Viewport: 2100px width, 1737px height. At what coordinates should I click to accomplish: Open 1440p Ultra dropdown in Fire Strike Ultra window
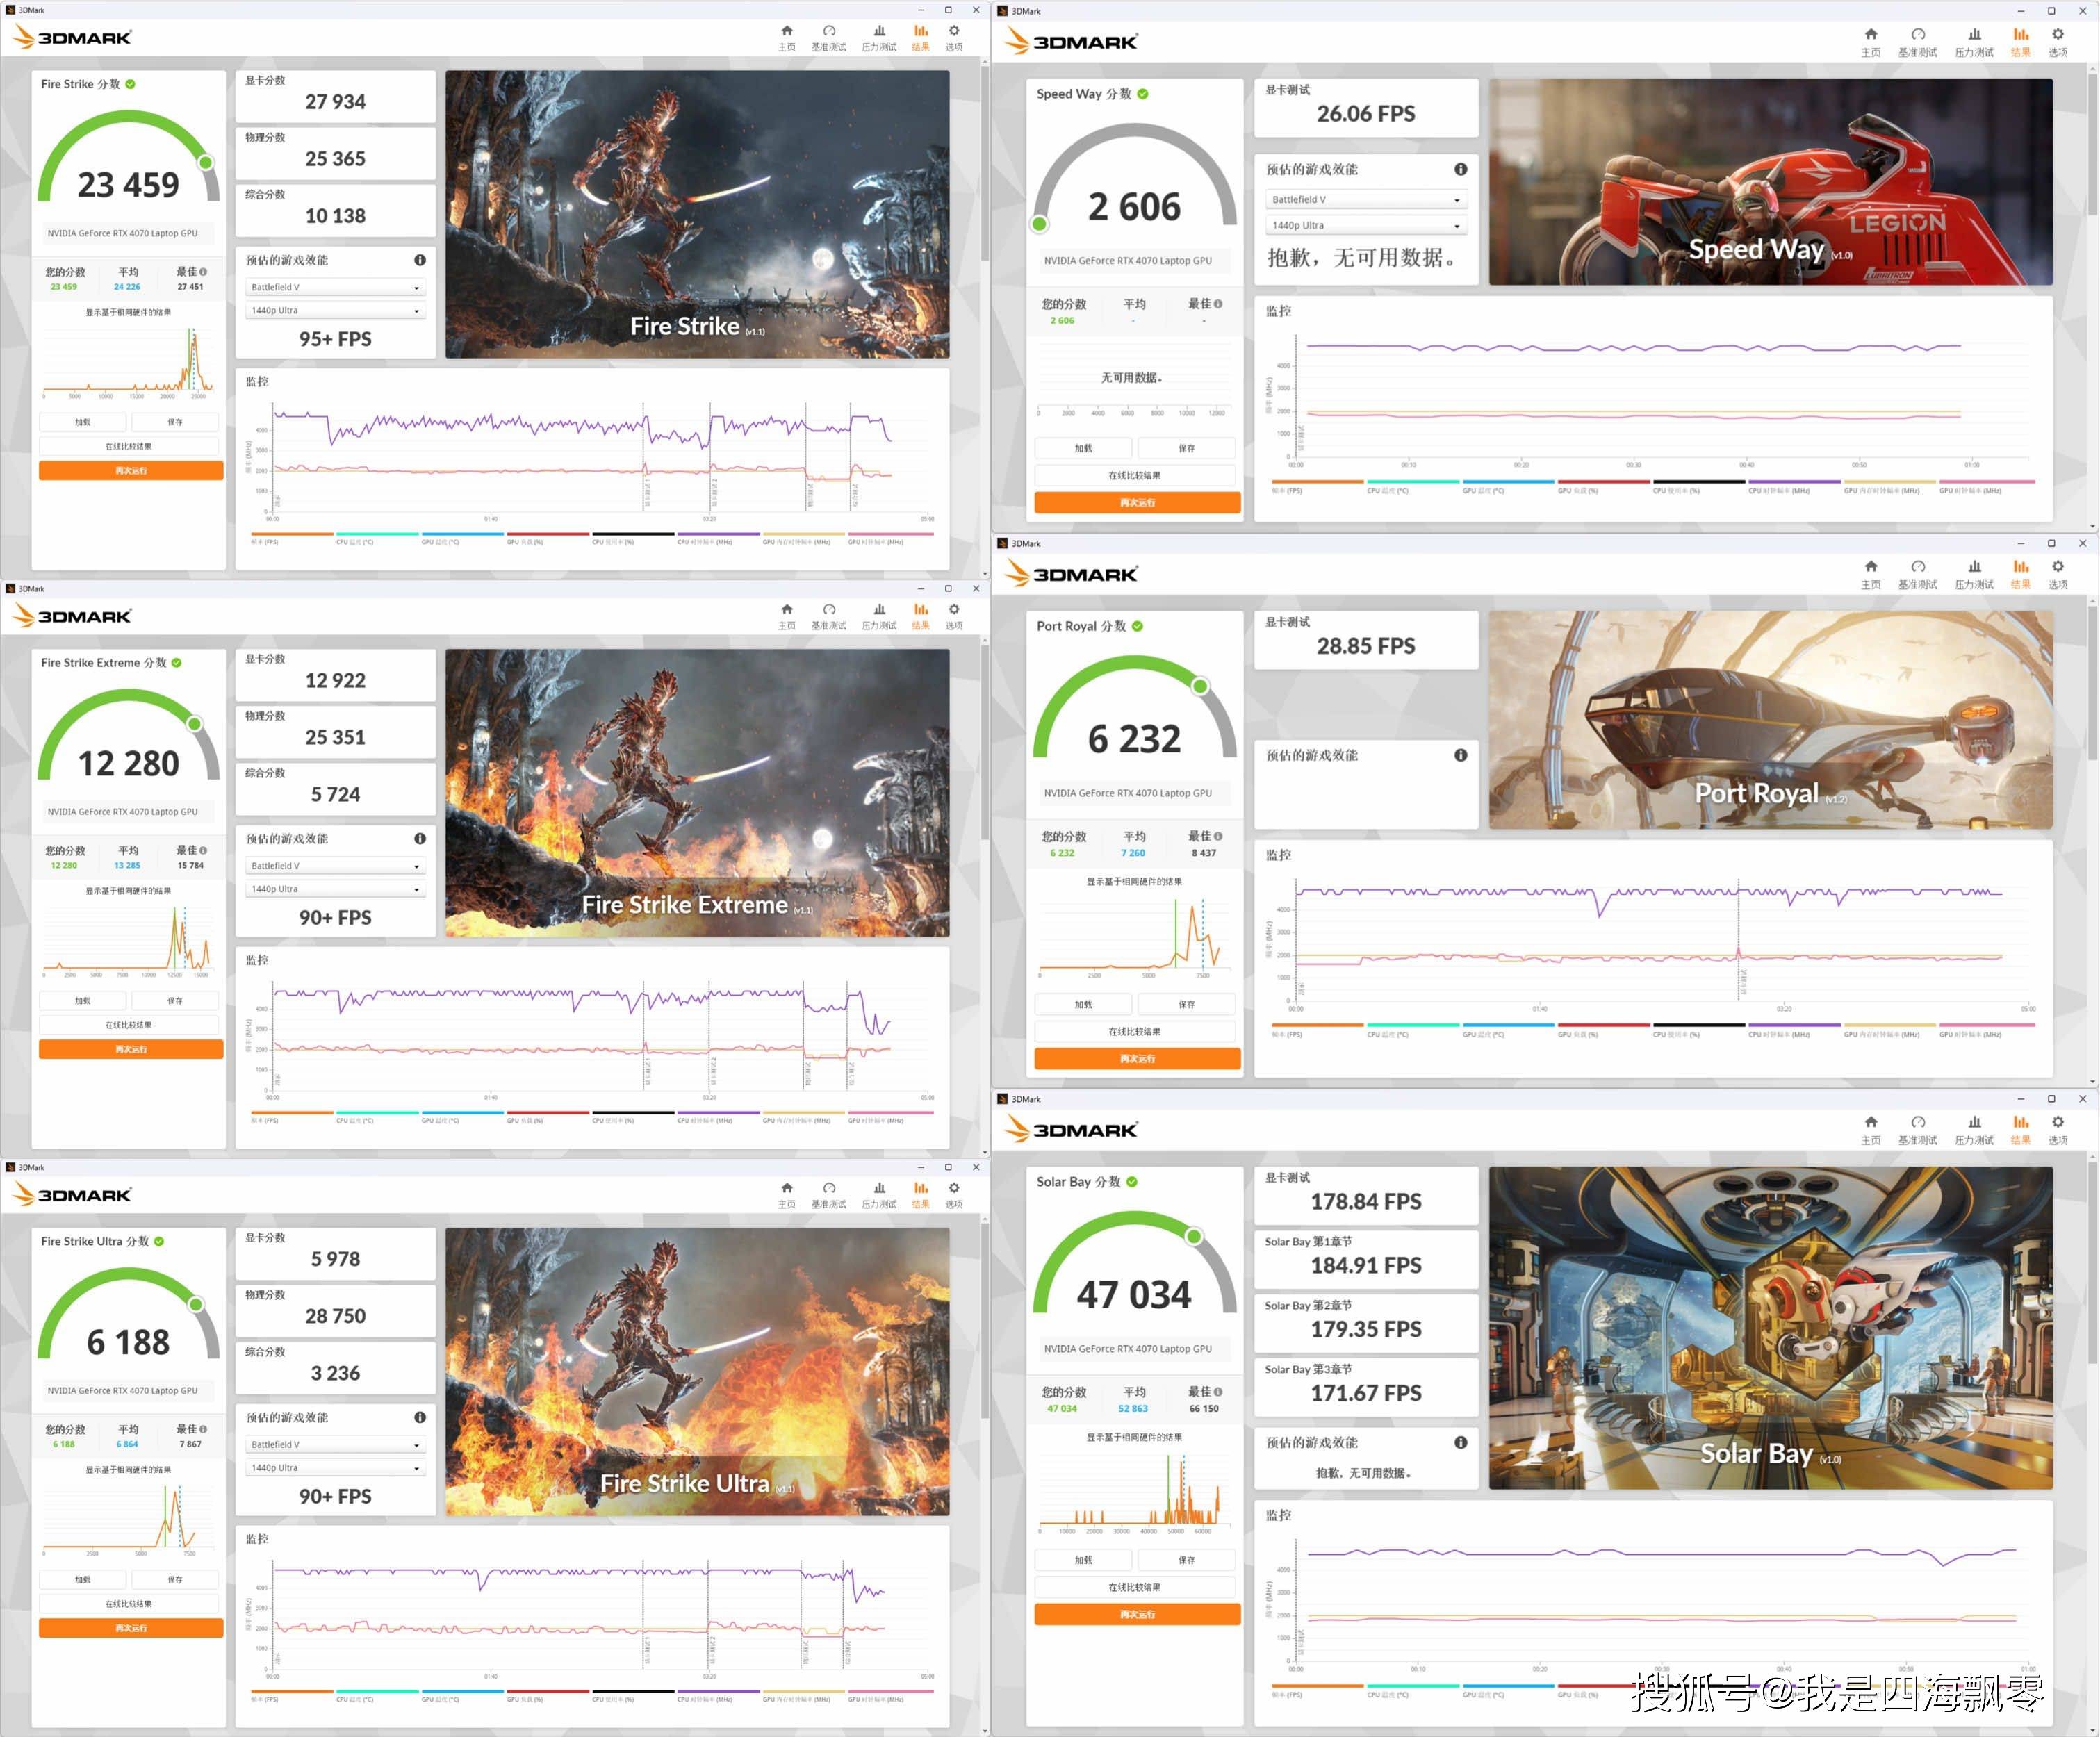tap(335, 1468)
